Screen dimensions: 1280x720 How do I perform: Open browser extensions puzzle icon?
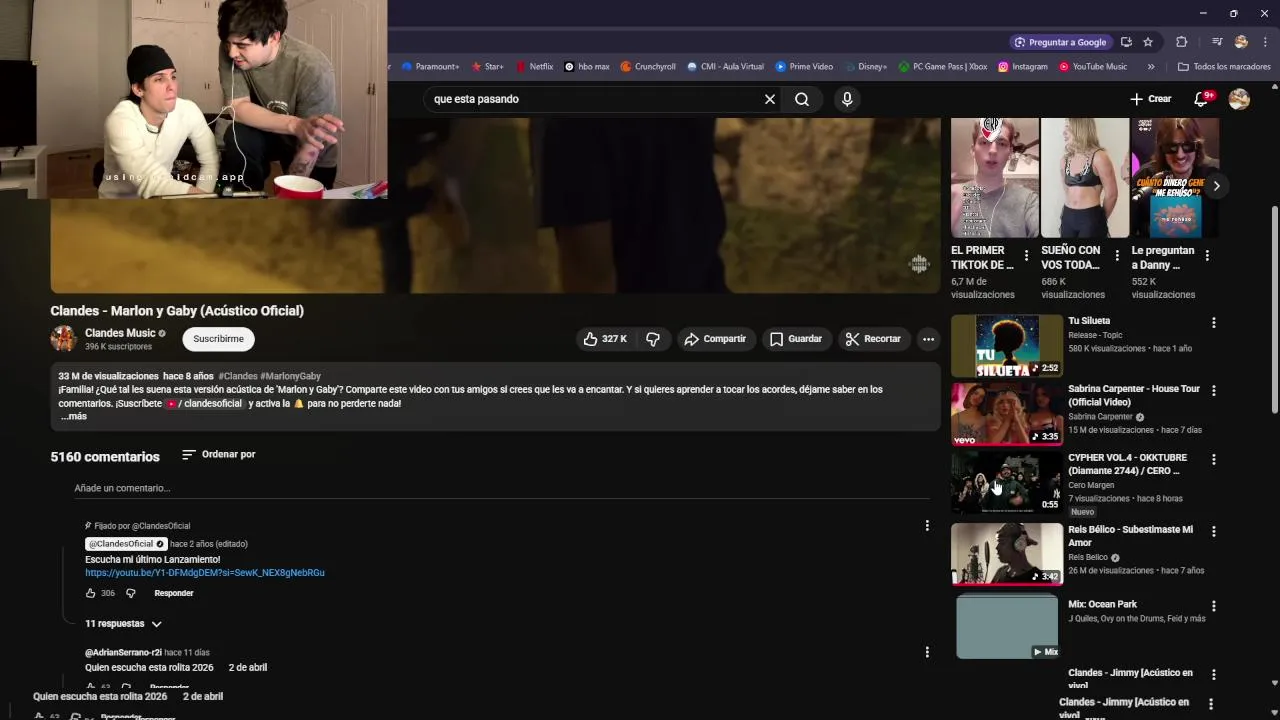point(1181,42)
